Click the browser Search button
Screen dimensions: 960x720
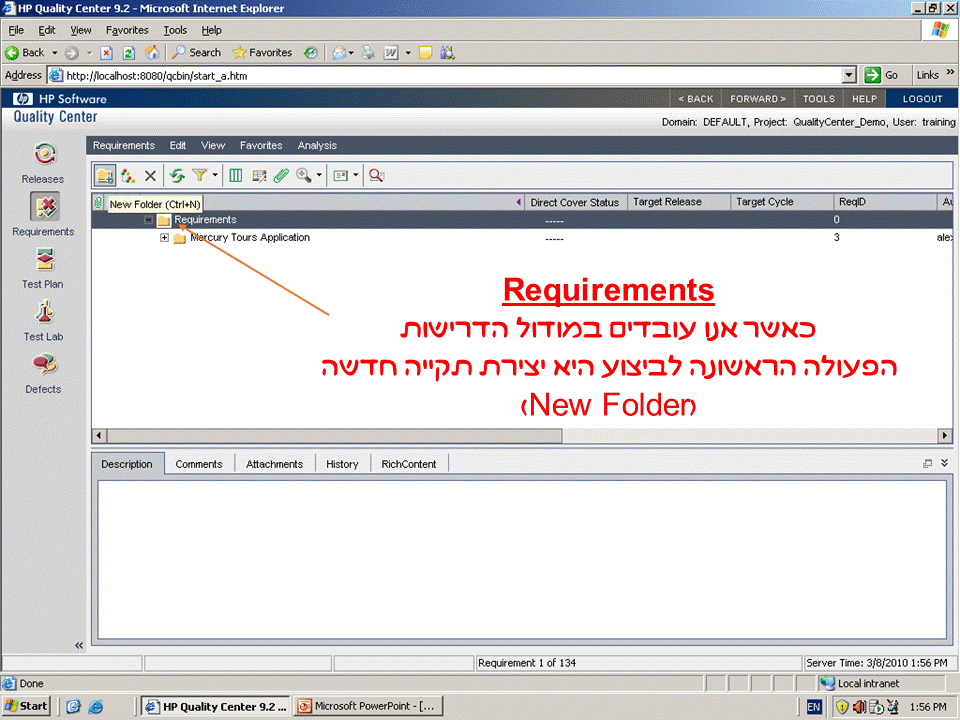pos(197,53)
